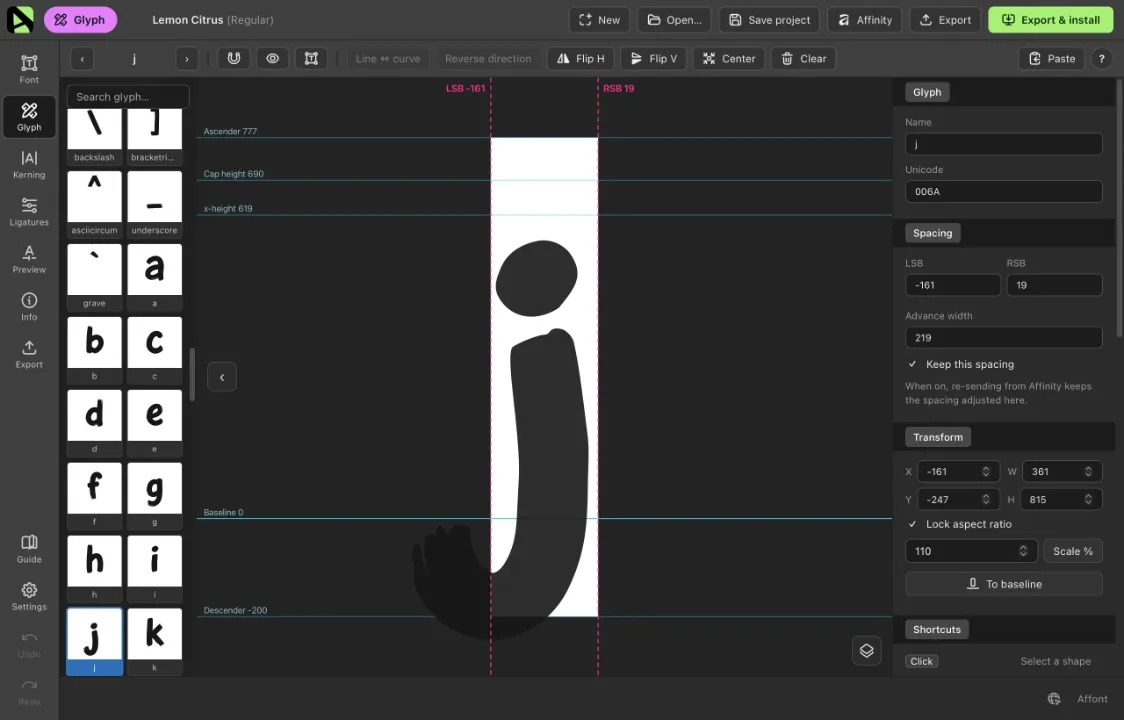Select the Glyph mode pill at top

(x=80, y=19)
